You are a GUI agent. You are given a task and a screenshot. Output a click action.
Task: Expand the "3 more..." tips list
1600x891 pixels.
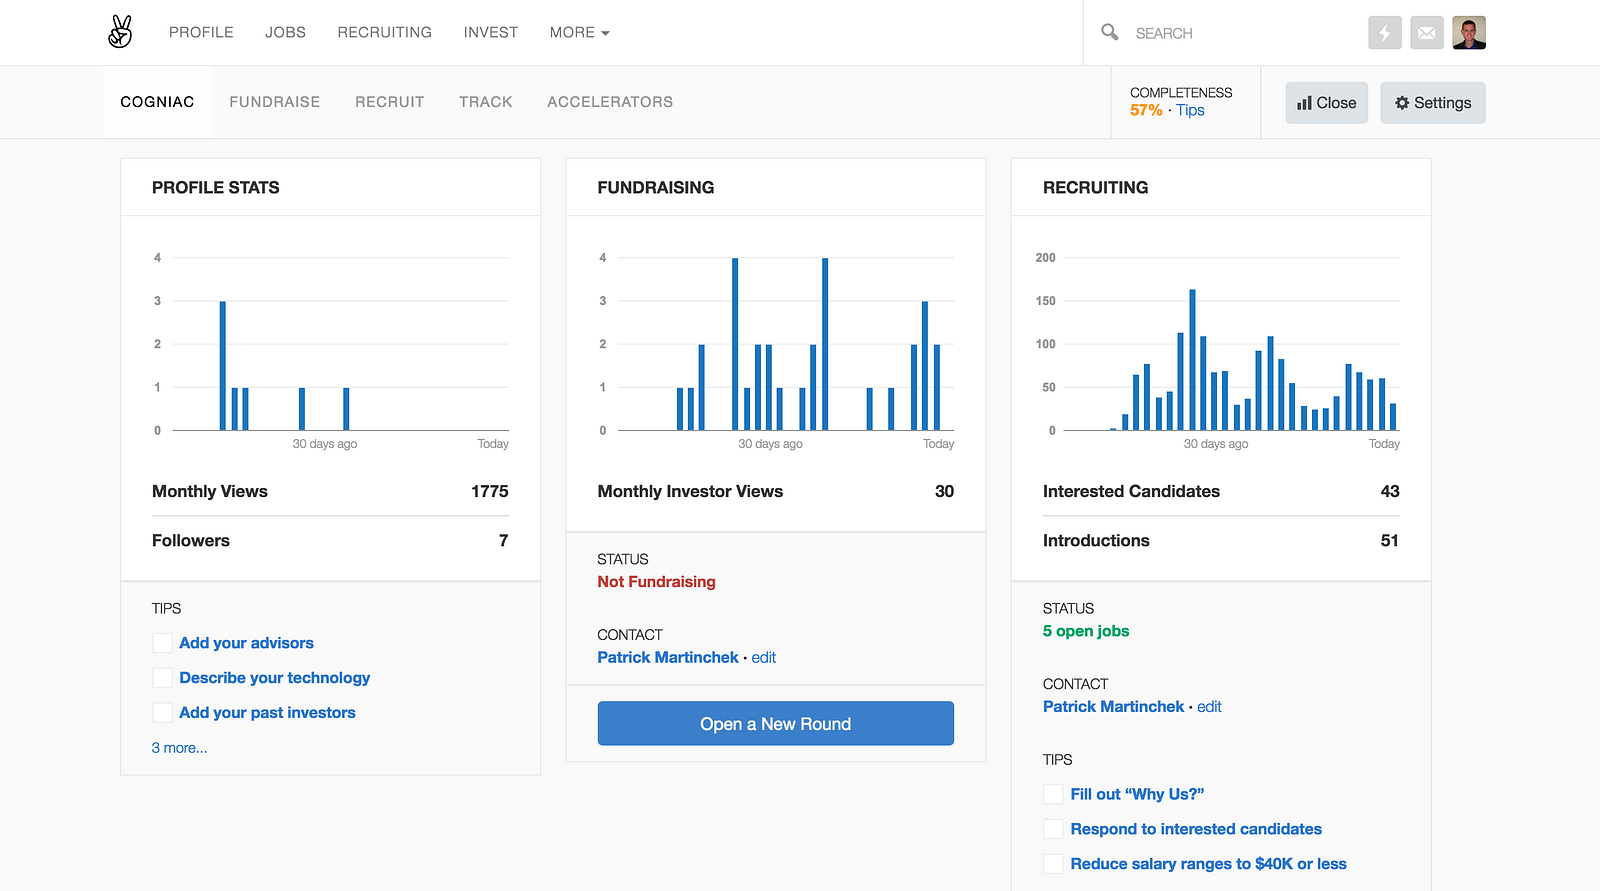pos(180,748)
